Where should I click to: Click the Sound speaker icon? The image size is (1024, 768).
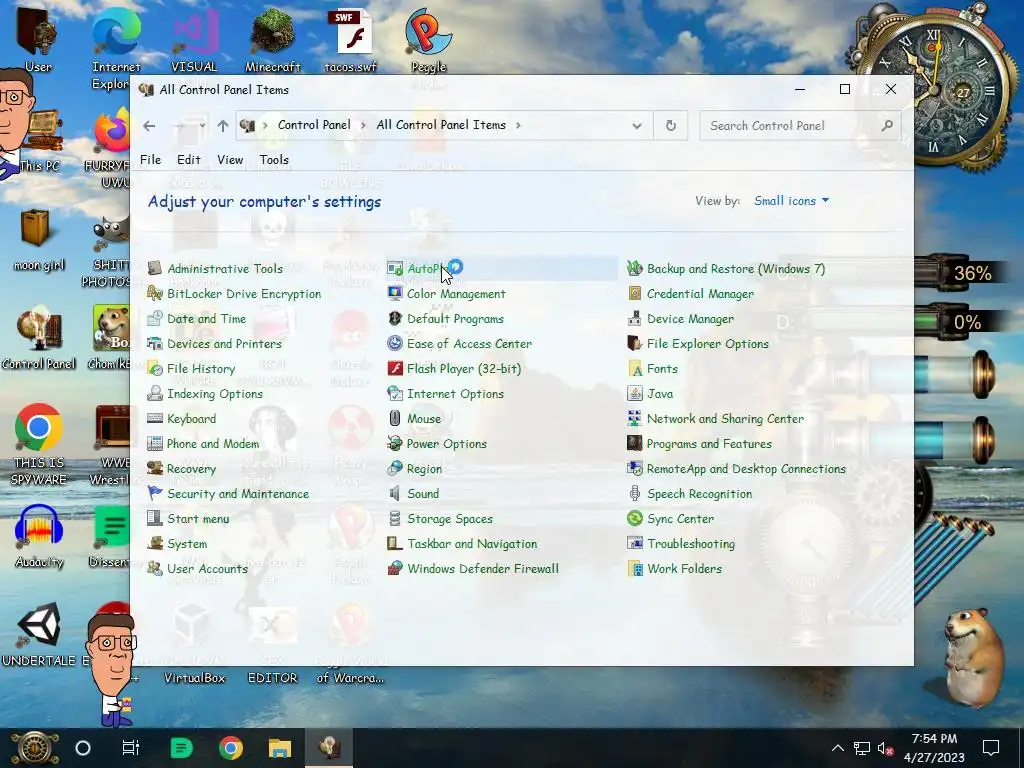coord(394,493)
